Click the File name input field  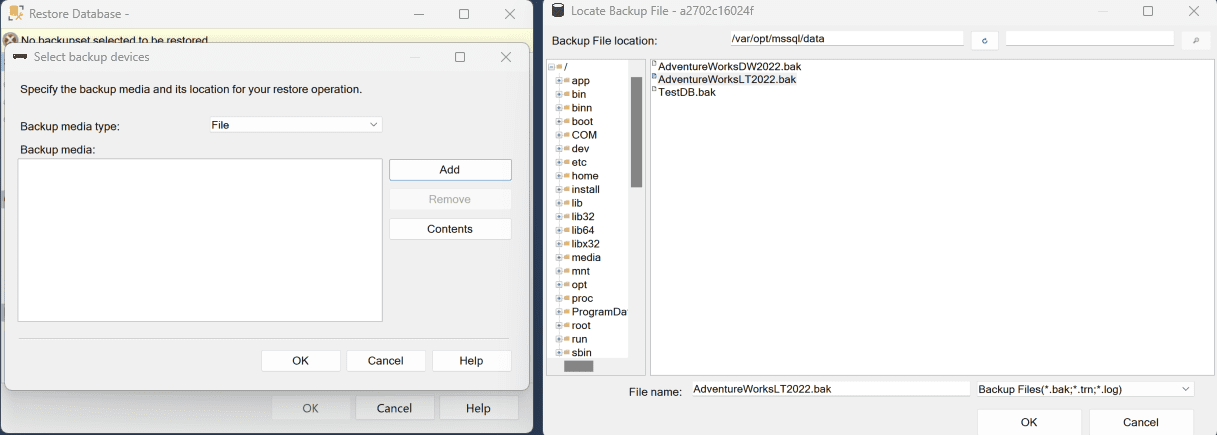pos(830,389)
